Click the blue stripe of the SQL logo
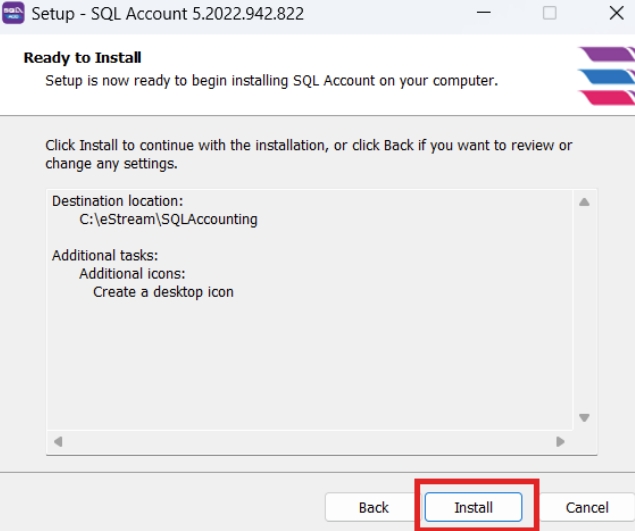The height and width of the screenshot is (531, 635). coord(607,76)
